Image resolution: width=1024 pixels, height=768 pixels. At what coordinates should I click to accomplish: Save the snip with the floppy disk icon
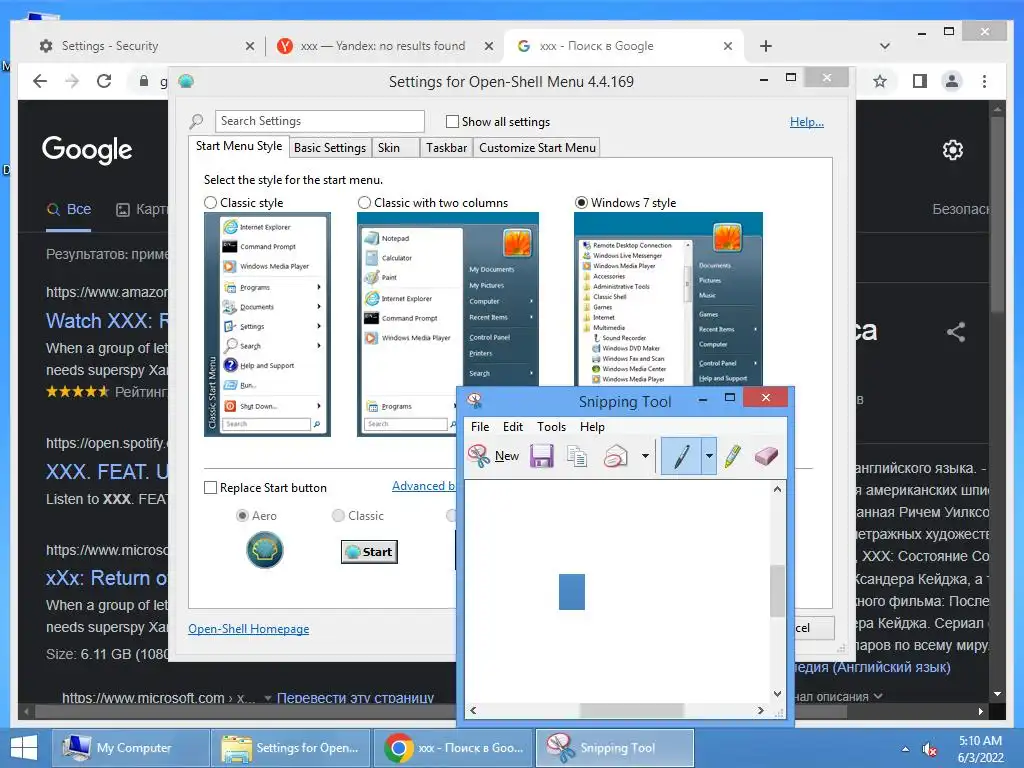tap(541, 456)
